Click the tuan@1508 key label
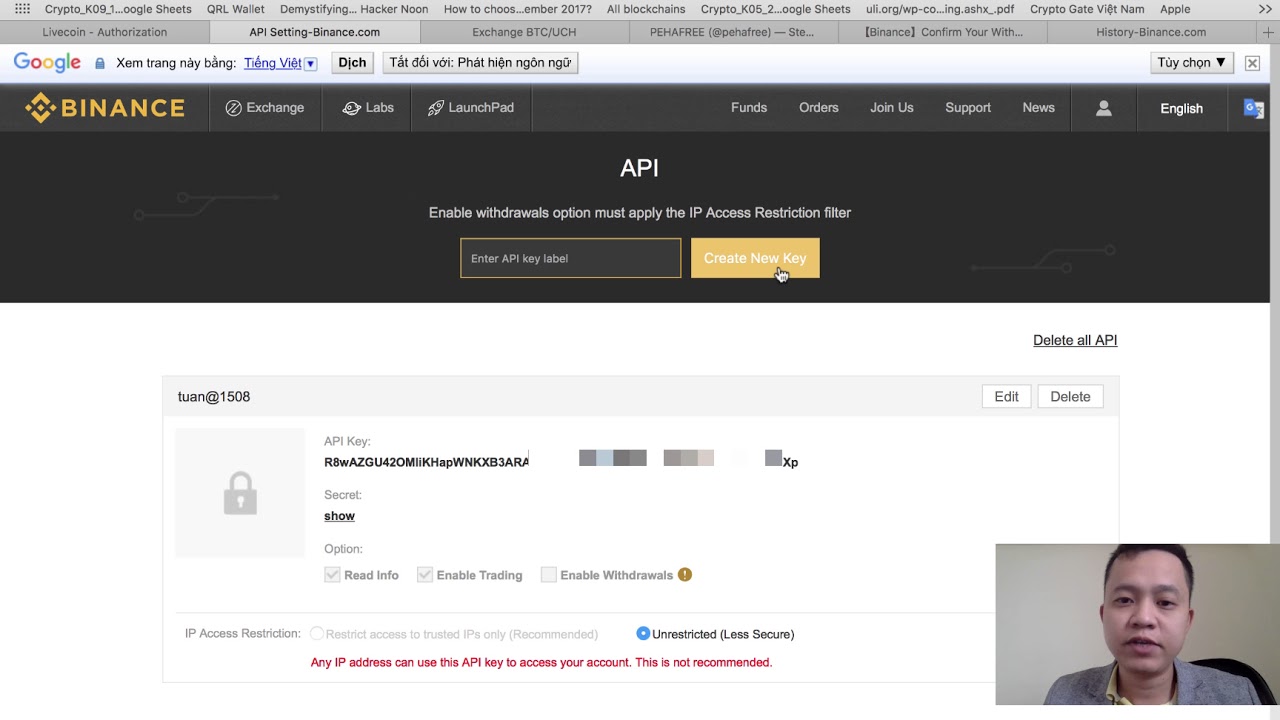Image resolution: width=1280 pixels, height=720 pixels. click(214, 397)
